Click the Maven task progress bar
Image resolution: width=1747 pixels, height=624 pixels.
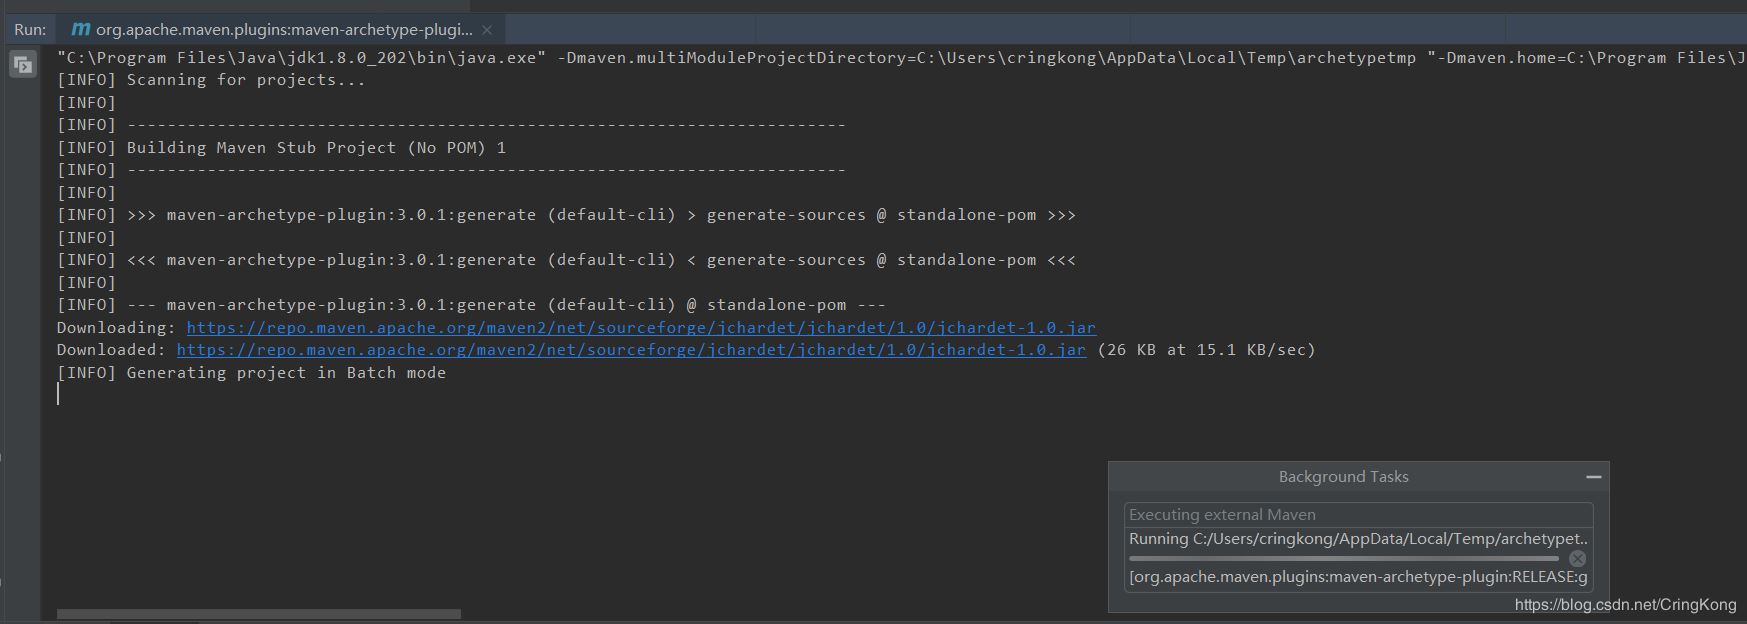click(1343, 558)
